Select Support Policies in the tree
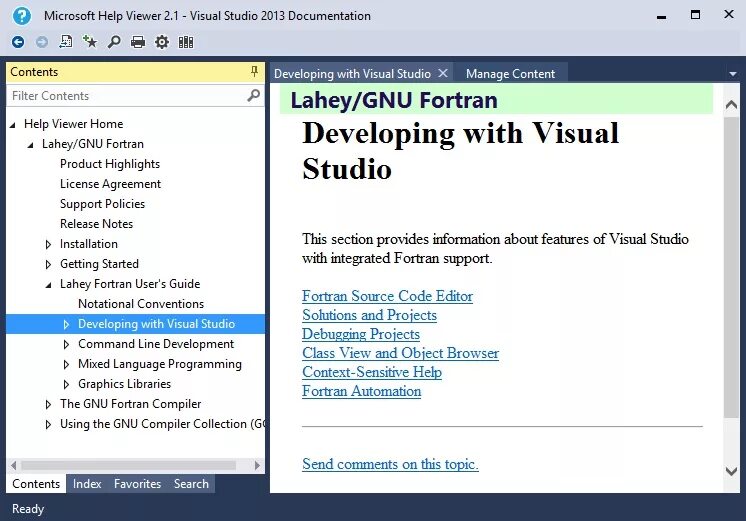This screenshot has width=746, height=521. click(x=102, y=204)
